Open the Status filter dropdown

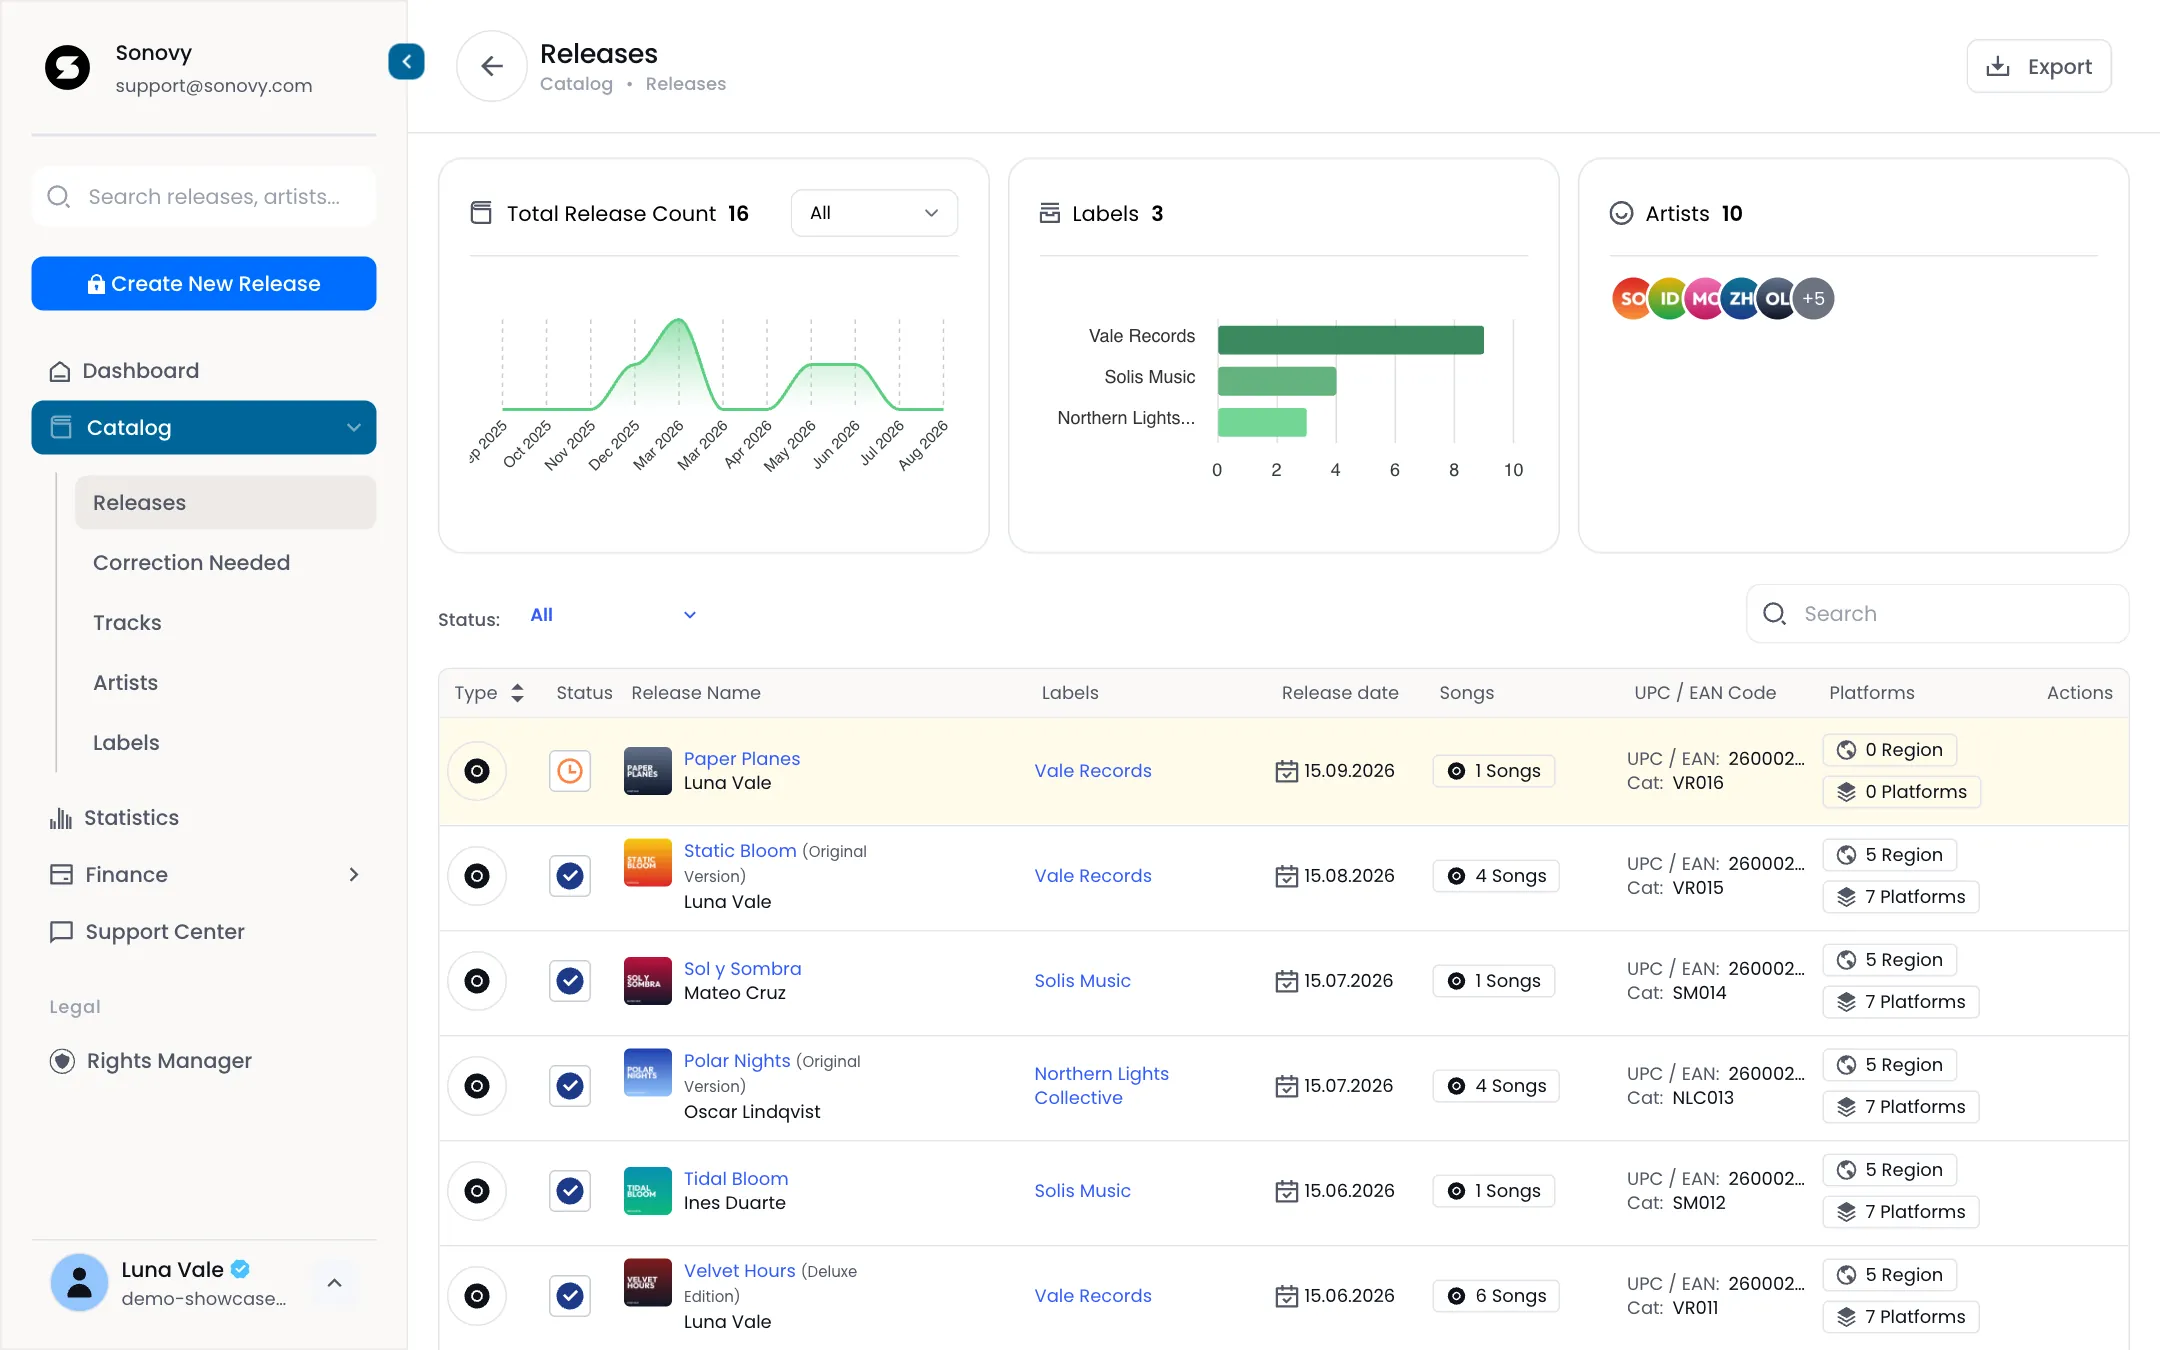click(613, 615)
